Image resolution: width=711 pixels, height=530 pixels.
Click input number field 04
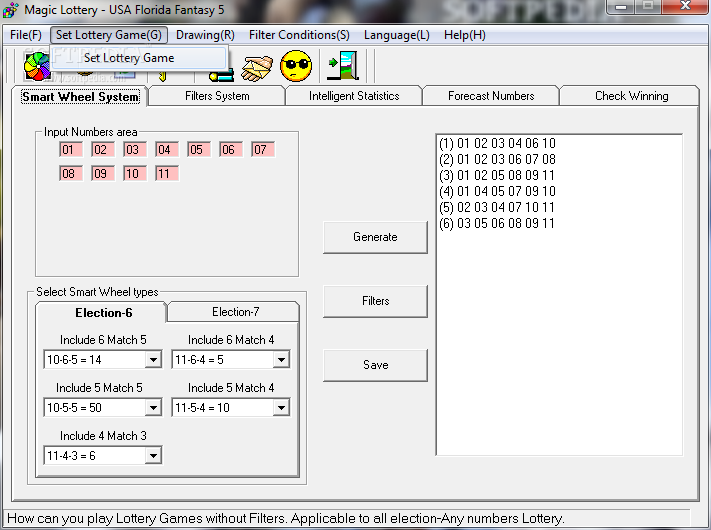167,150
